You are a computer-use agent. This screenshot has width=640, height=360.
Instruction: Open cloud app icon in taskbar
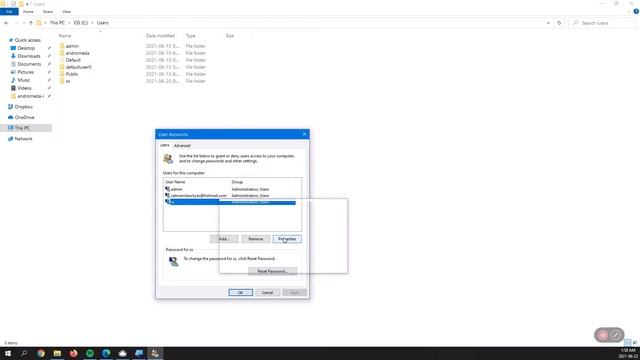[x=122, y=353]
